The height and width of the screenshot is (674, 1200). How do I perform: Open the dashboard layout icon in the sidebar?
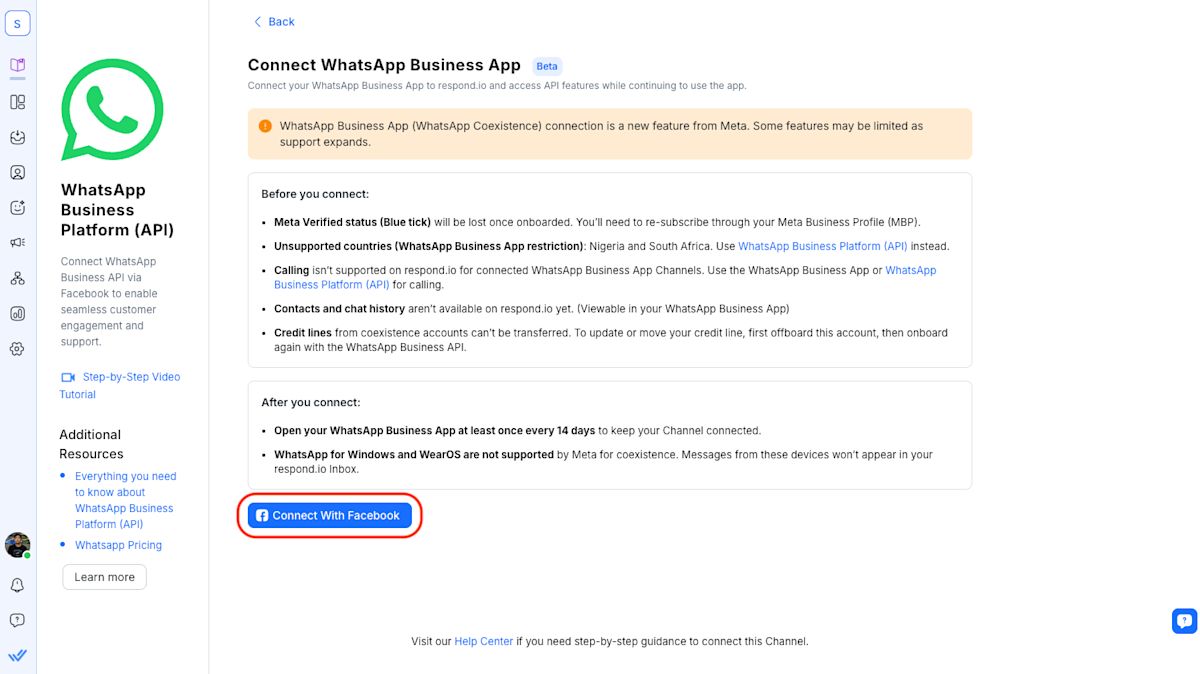17,102
